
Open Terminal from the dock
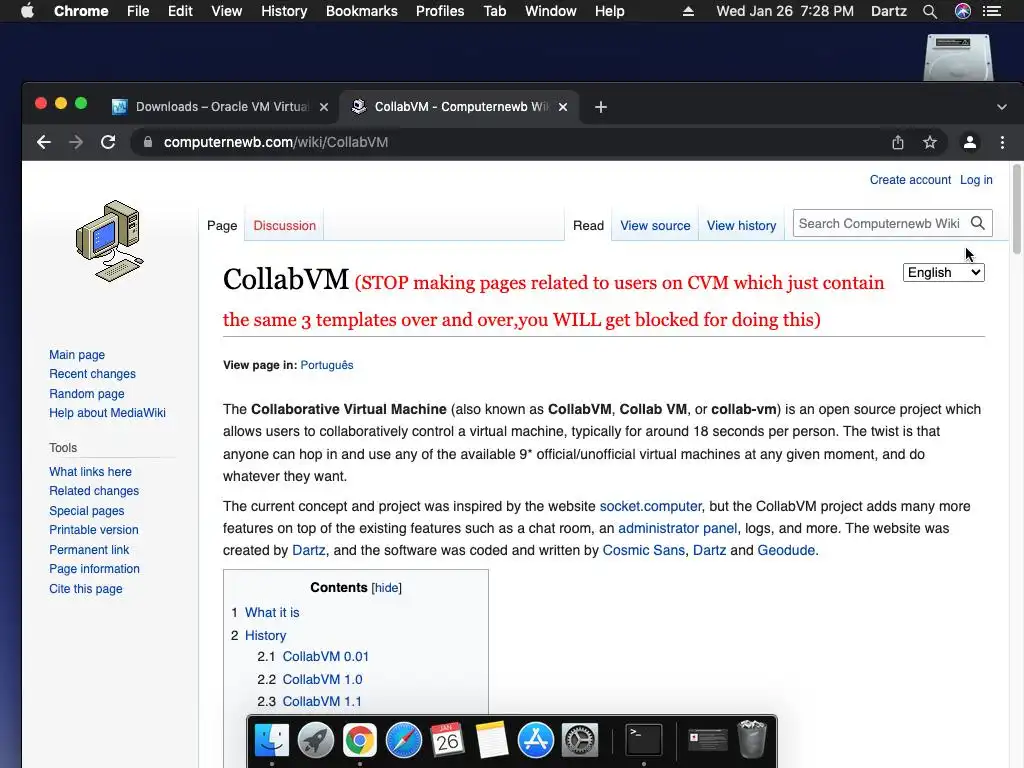pyautogui.click(x=644, y=740)
